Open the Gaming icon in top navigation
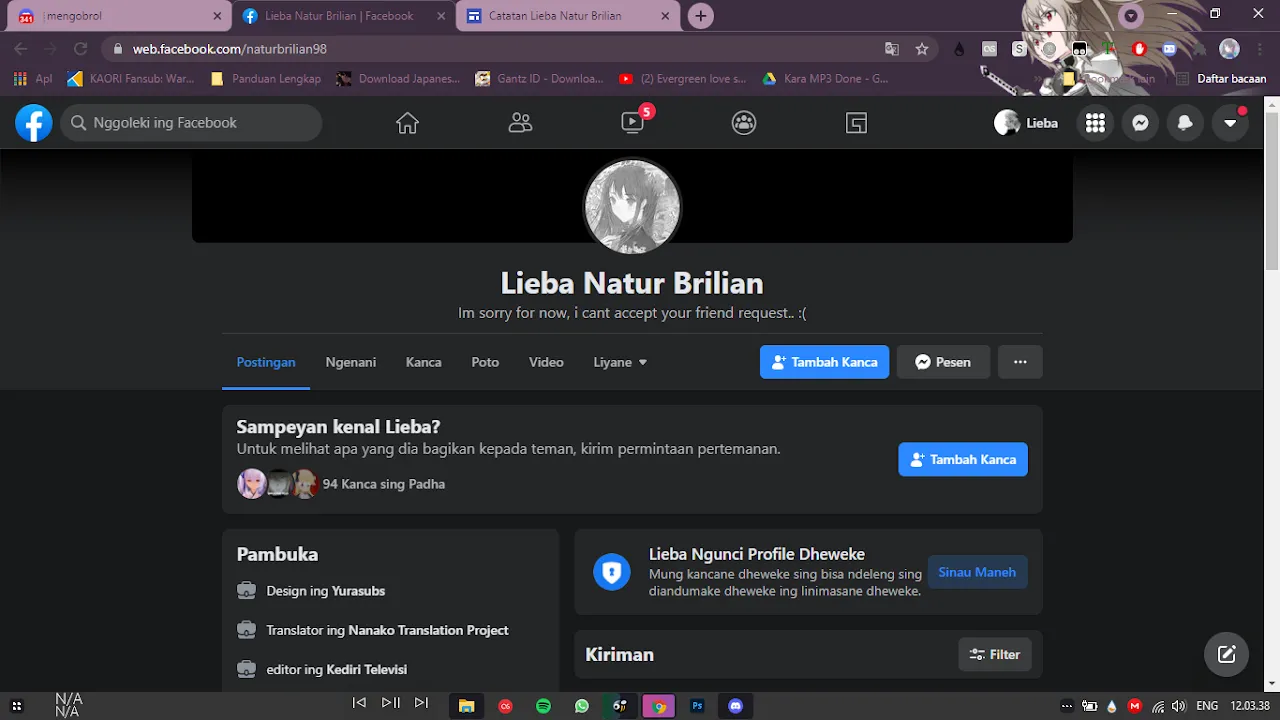 (856, 123)
